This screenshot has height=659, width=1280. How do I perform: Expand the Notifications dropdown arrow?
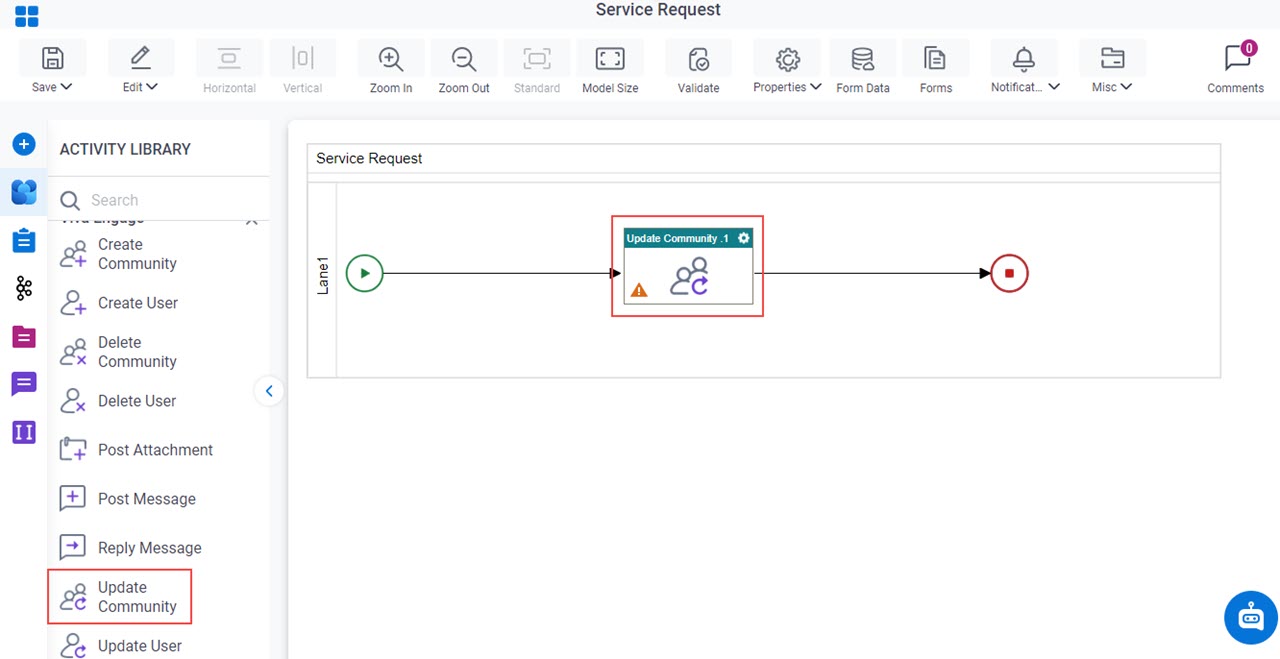(1054, 87)
